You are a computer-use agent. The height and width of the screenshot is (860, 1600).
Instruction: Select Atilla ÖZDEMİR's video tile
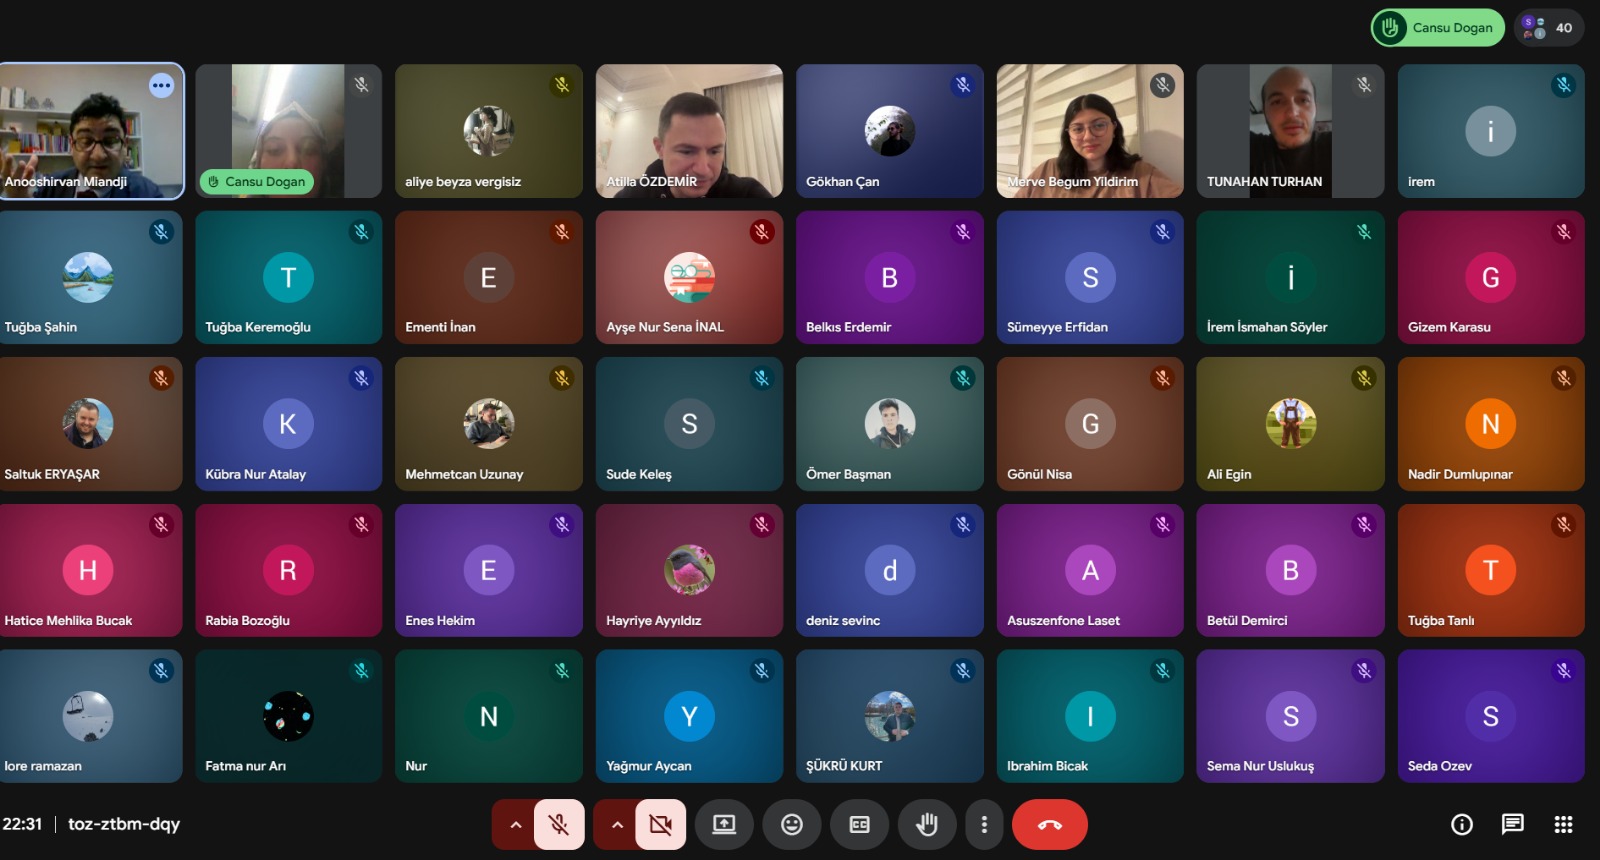click(x=689, y=130)
